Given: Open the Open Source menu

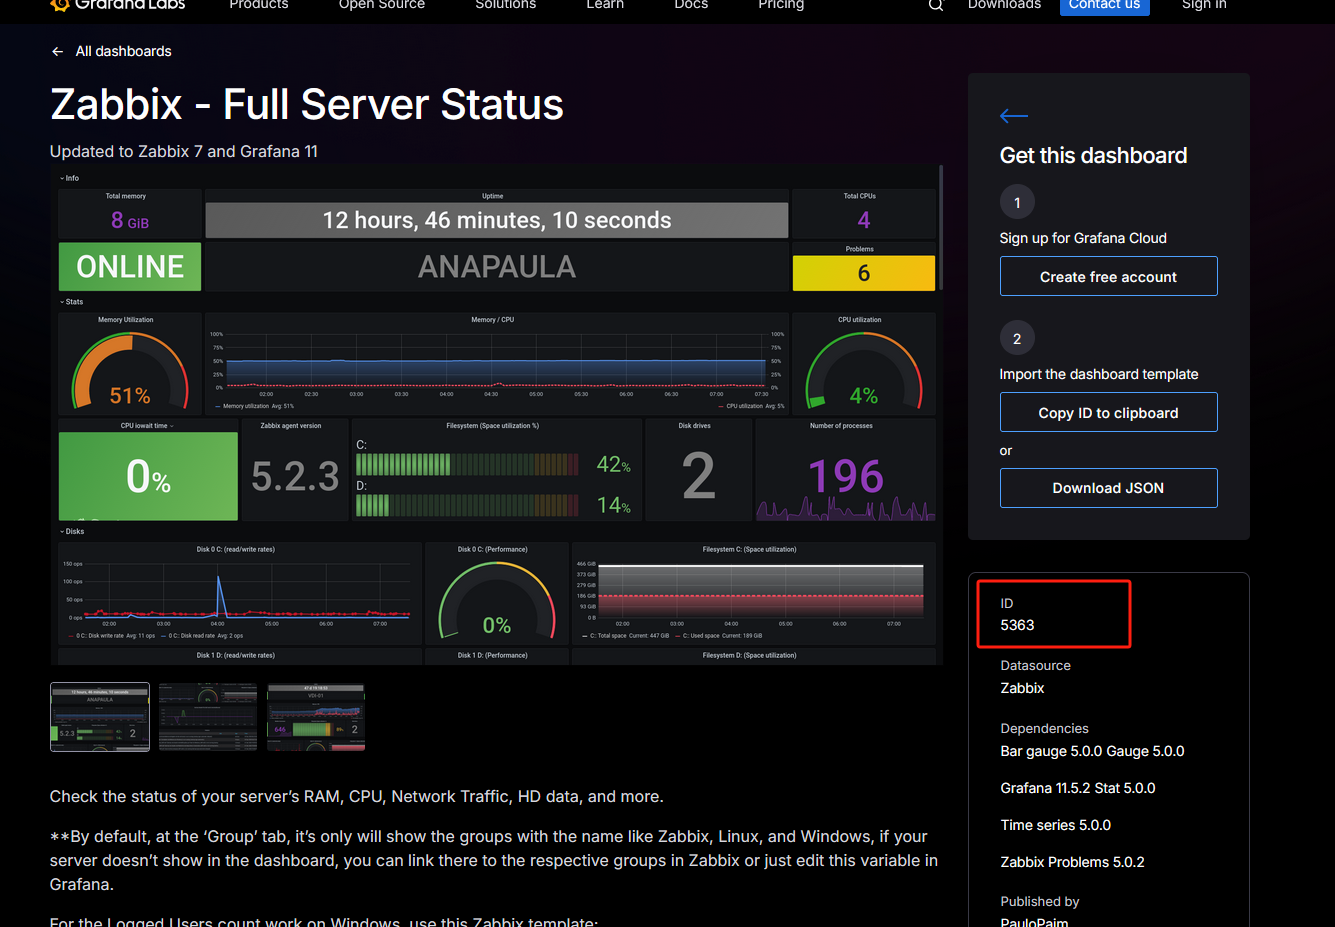Looking at the screenshot, I should tap(382, 5).
